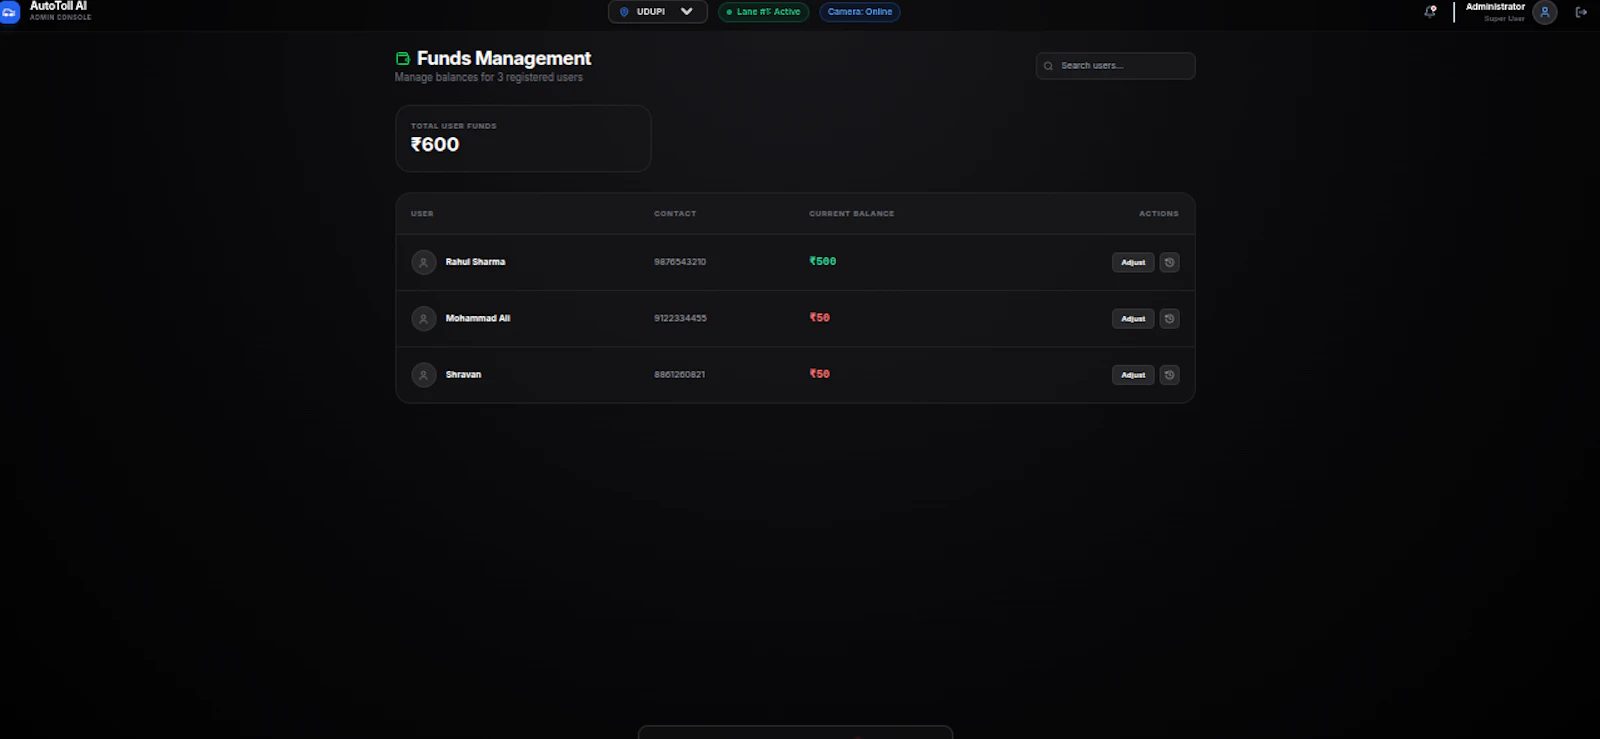
Task: Adjust Rahul Sharma's balance
Action: tap(1133, 262)
